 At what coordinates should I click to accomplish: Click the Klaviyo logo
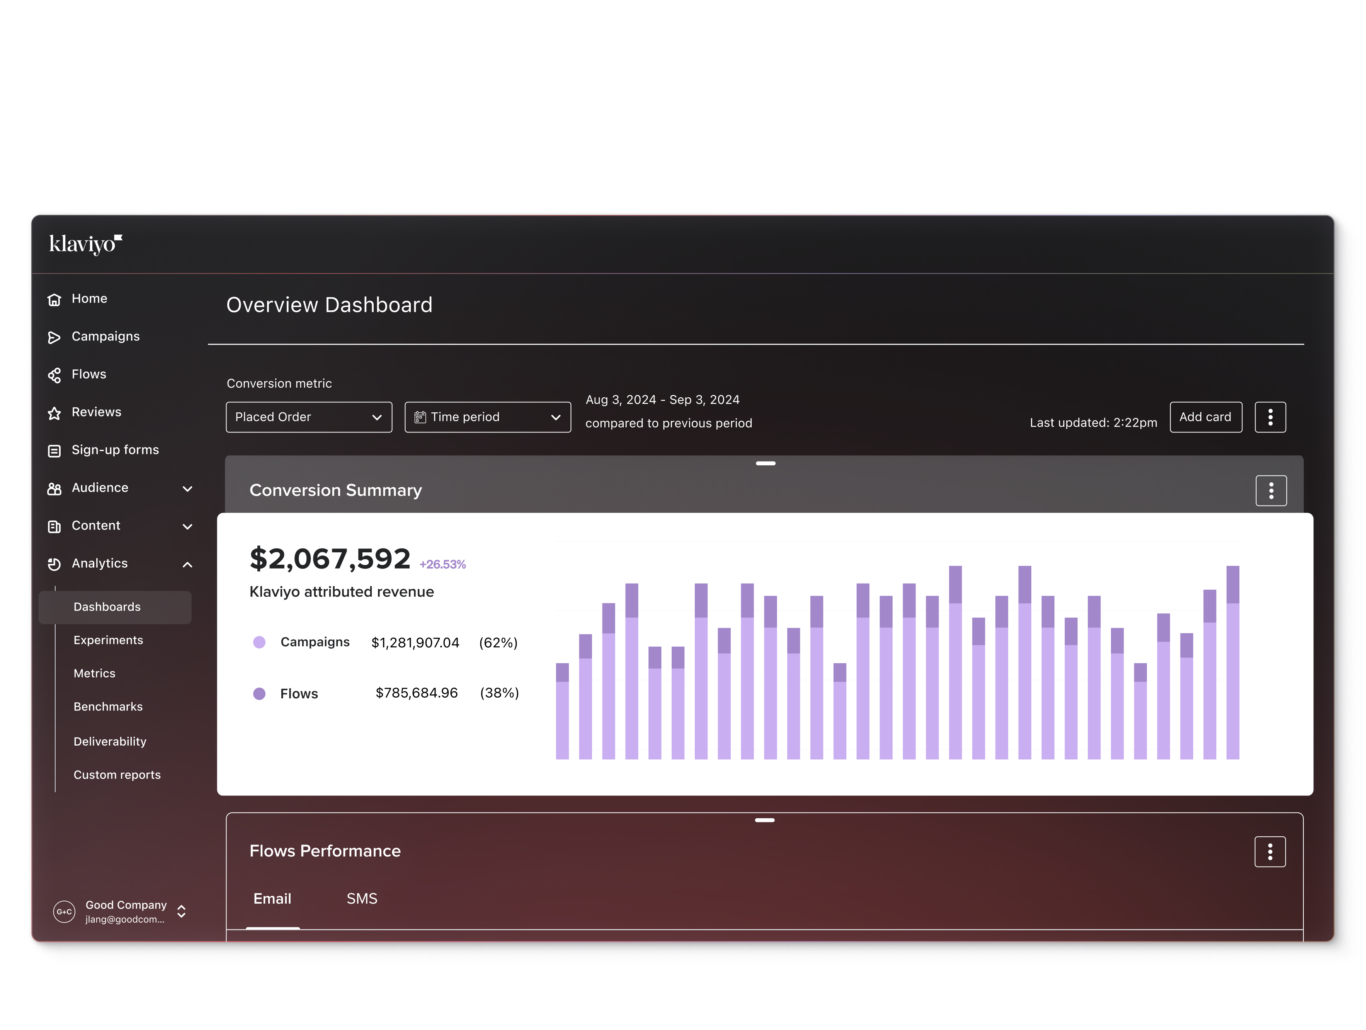(85, 243)
